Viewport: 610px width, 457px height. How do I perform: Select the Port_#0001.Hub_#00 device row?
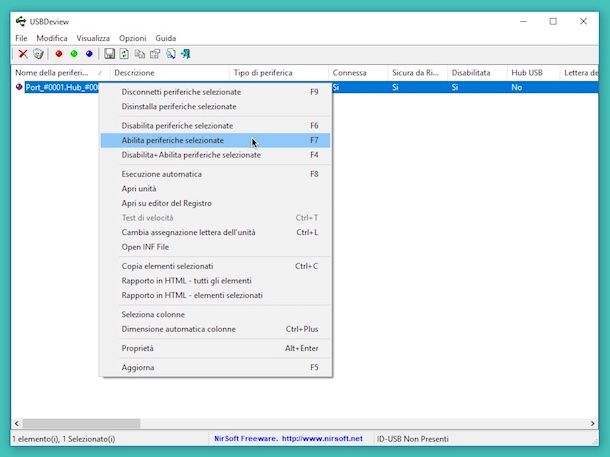pos(61,87)
